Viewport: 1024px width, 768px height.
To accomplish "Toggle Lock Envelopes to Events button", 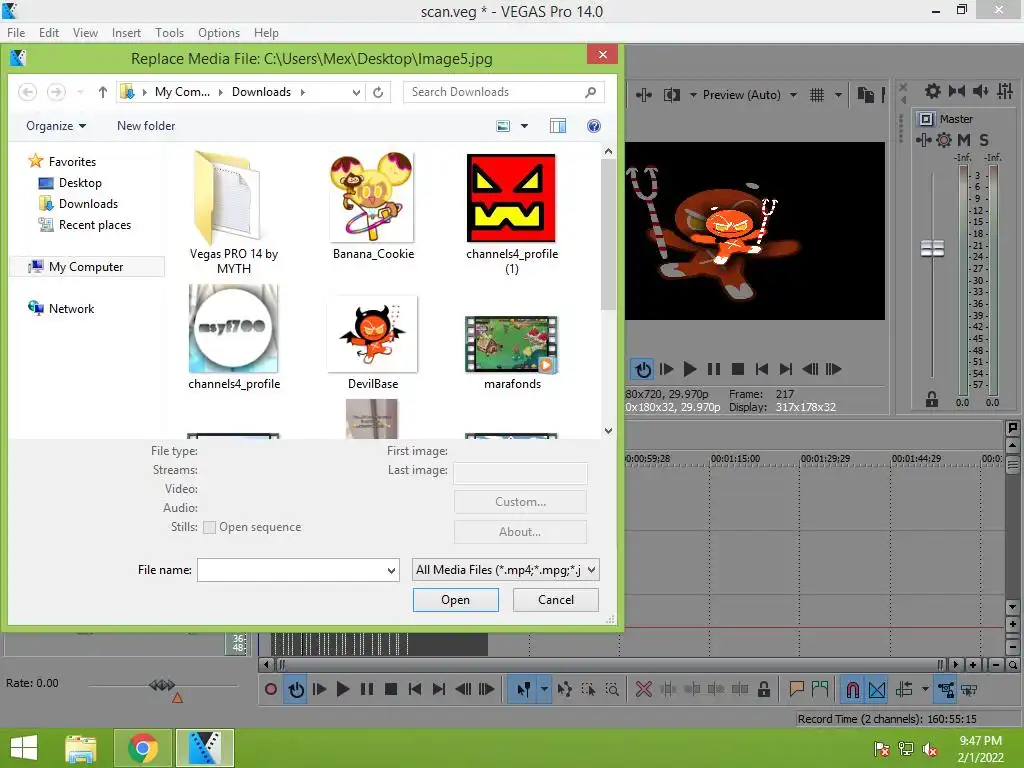I will (x=946, y=689).
